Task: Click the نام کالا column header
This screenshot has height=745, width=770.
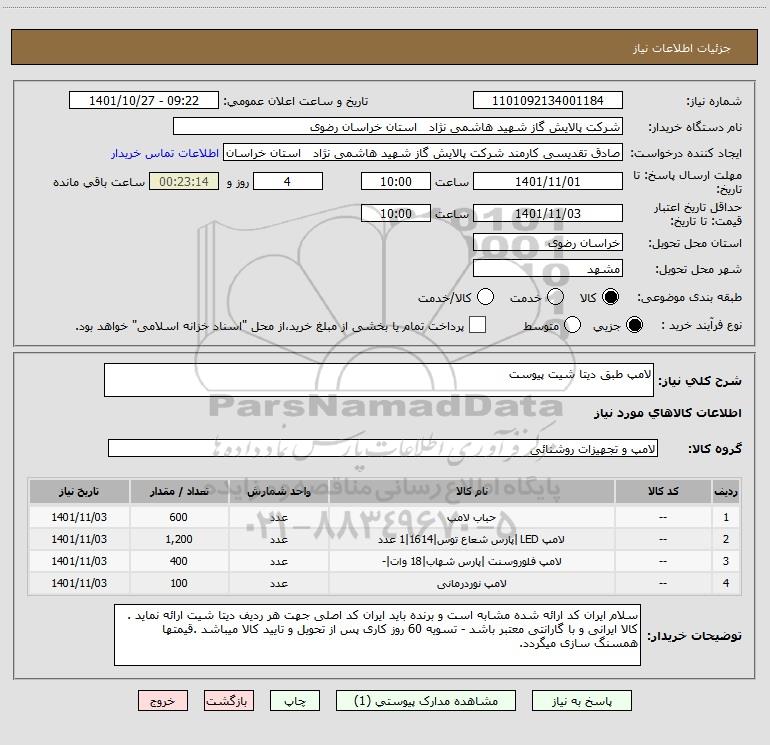Action: (x=471, y=491)
